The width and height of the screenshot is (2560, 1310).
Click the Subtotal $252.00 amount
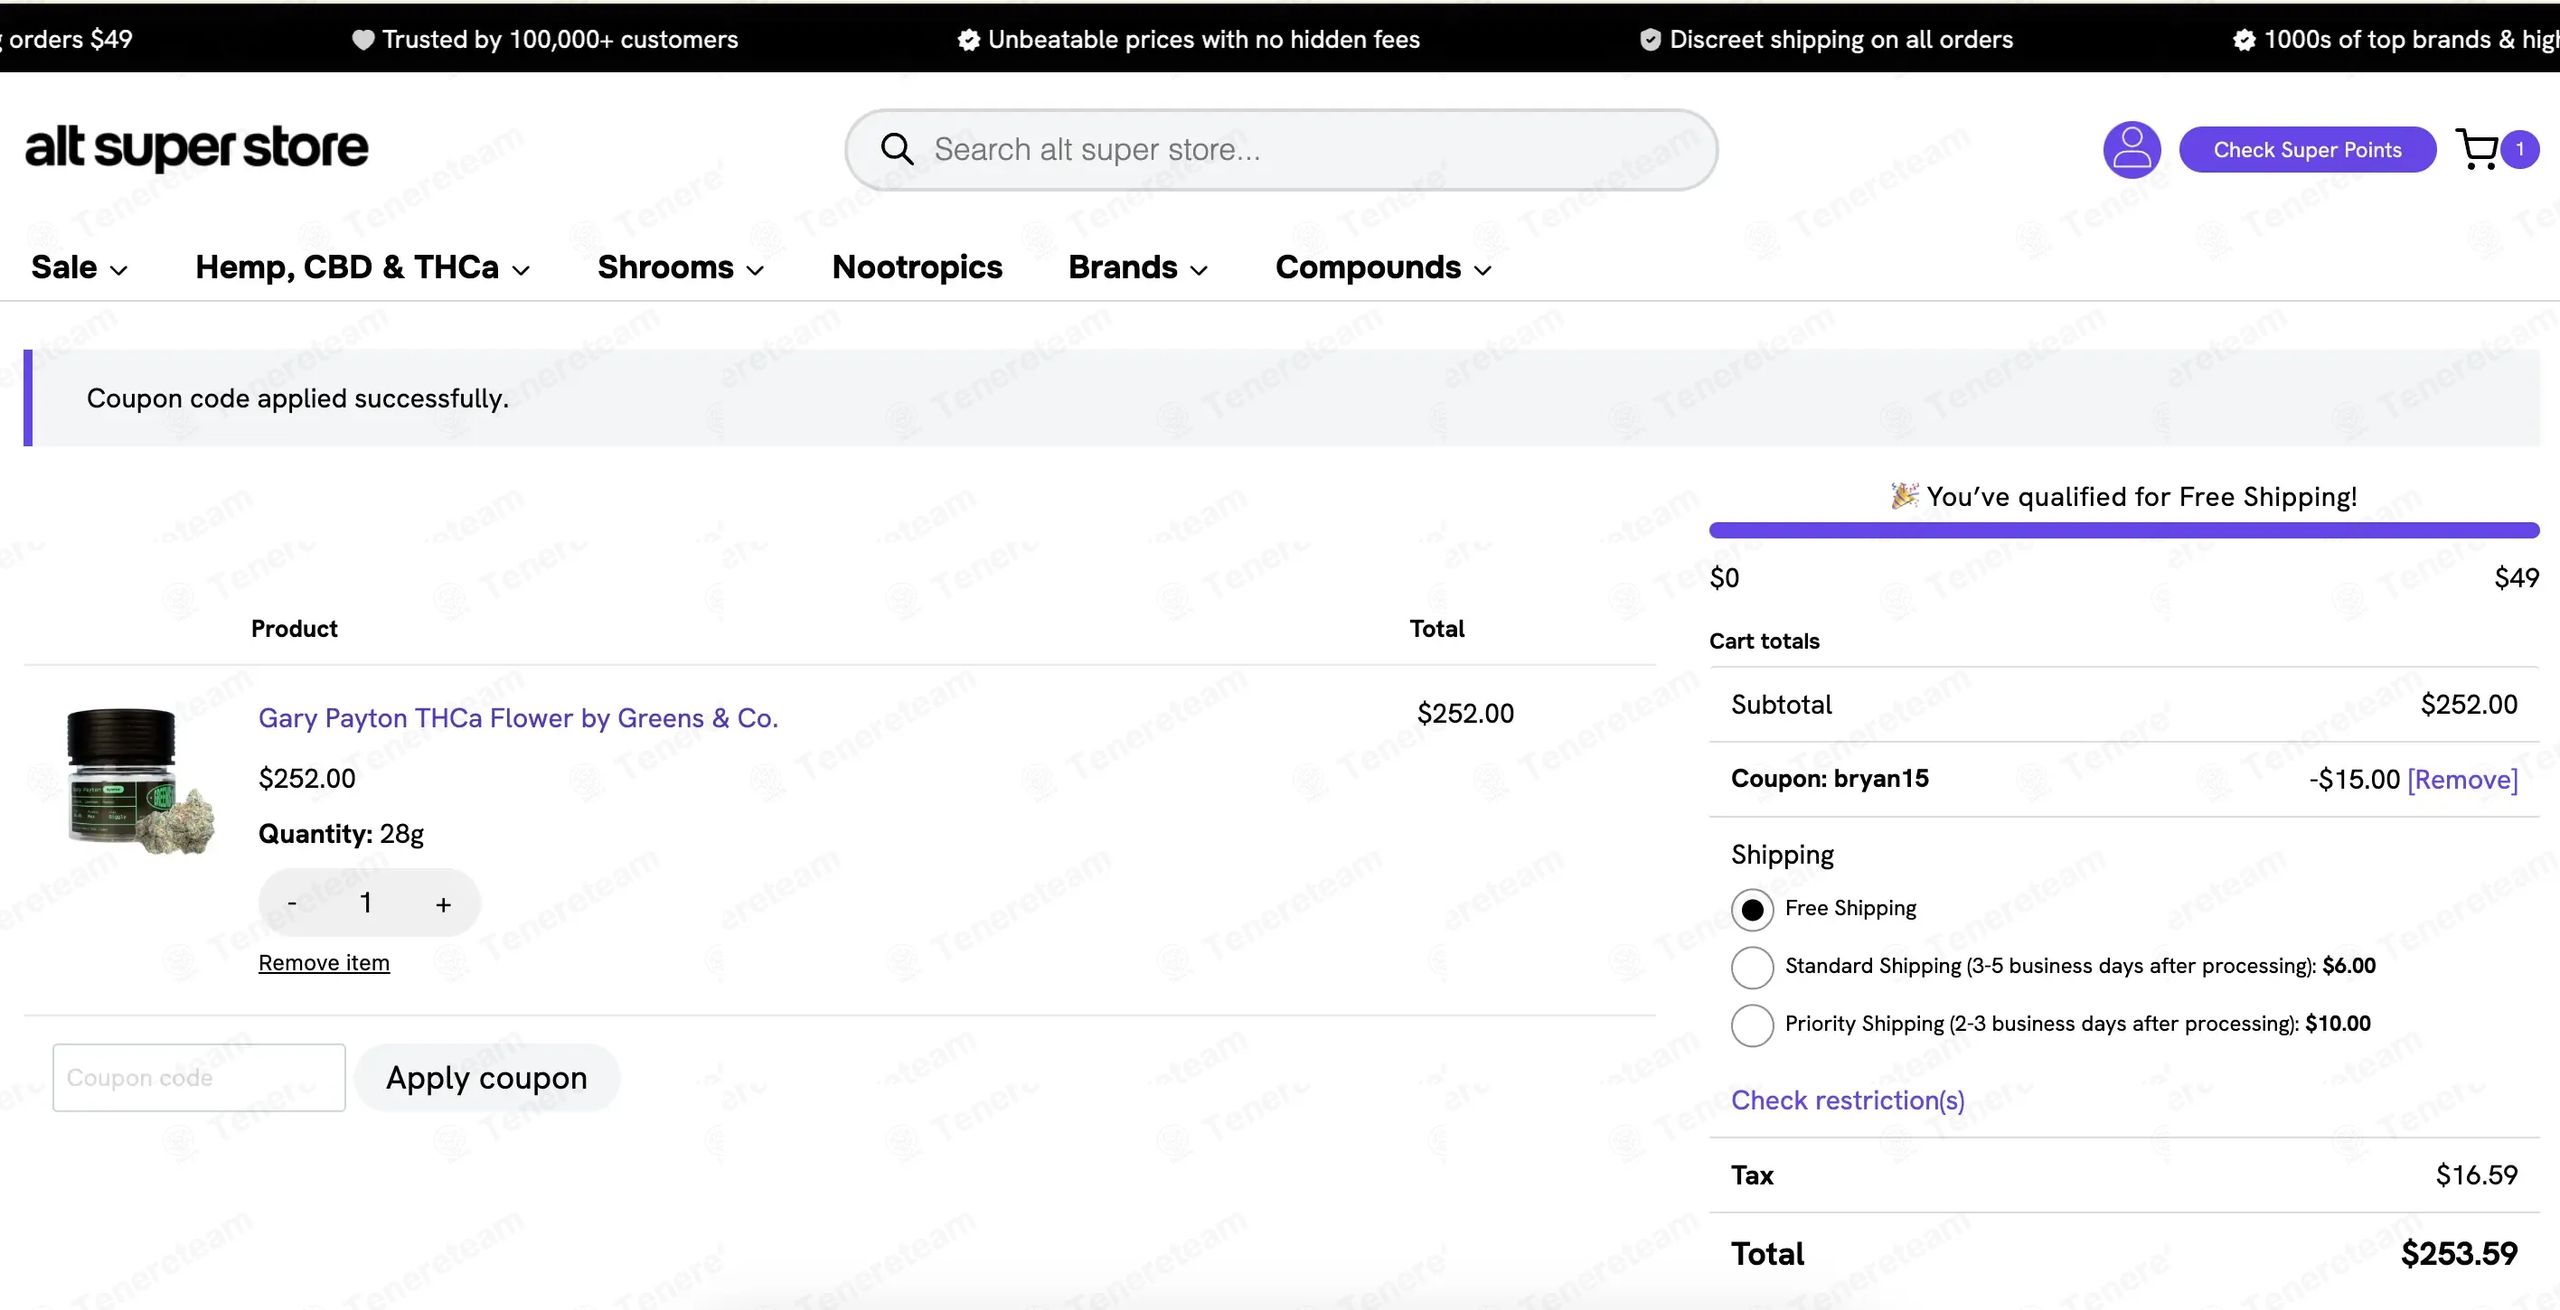coord(2469,705)
